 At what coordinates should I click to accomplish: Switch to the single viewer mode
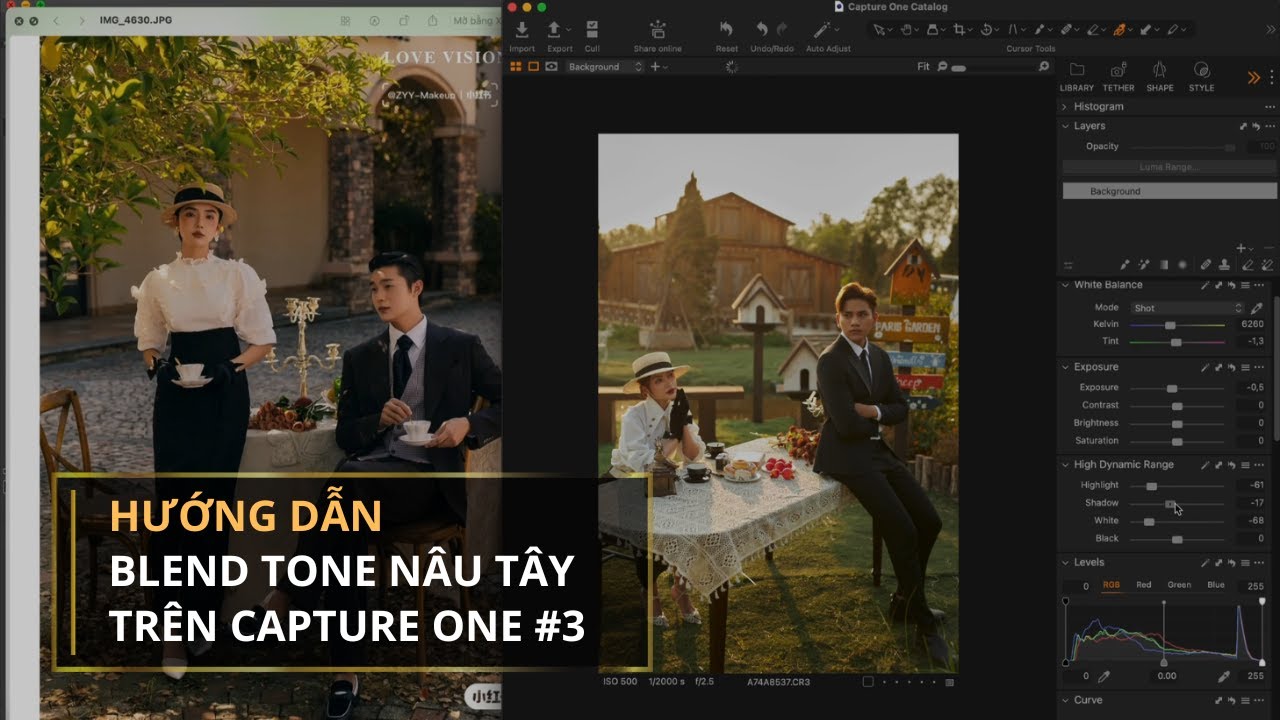(533, 67)
